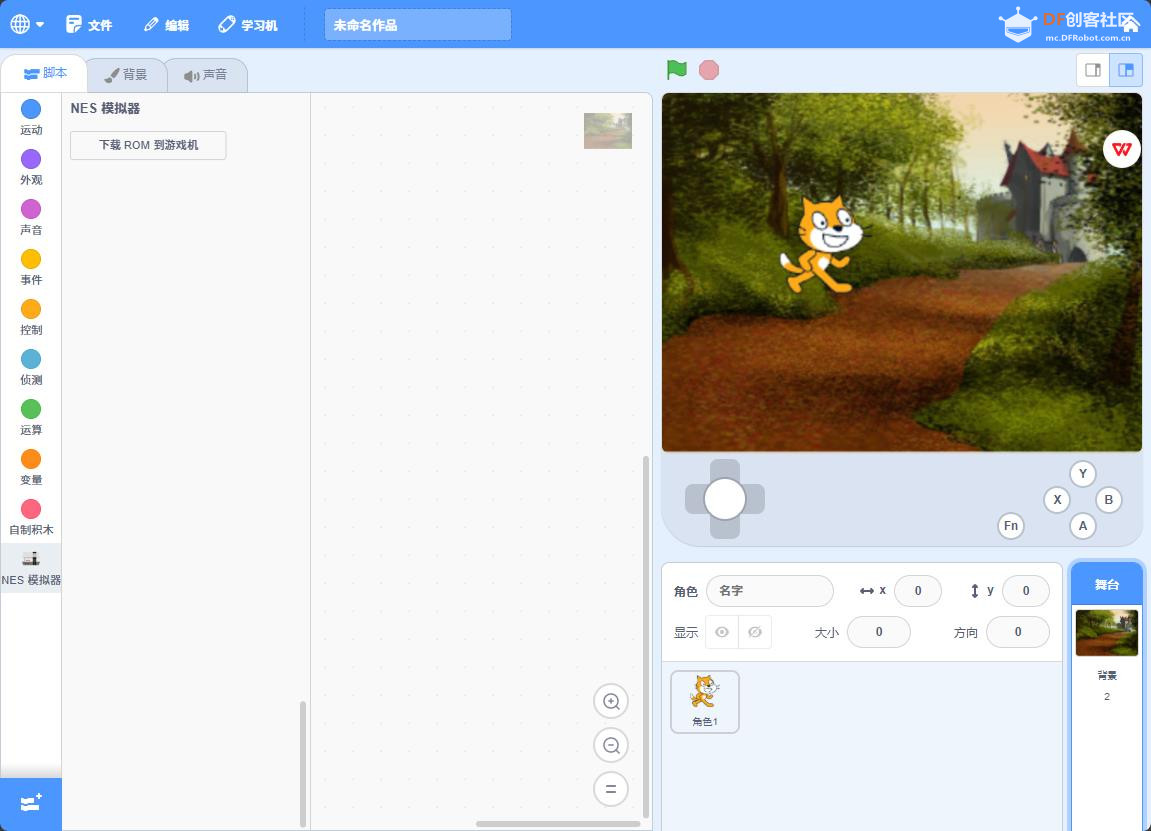Click the red W floating icon
1151x831 pixels.
[1122, 149]
